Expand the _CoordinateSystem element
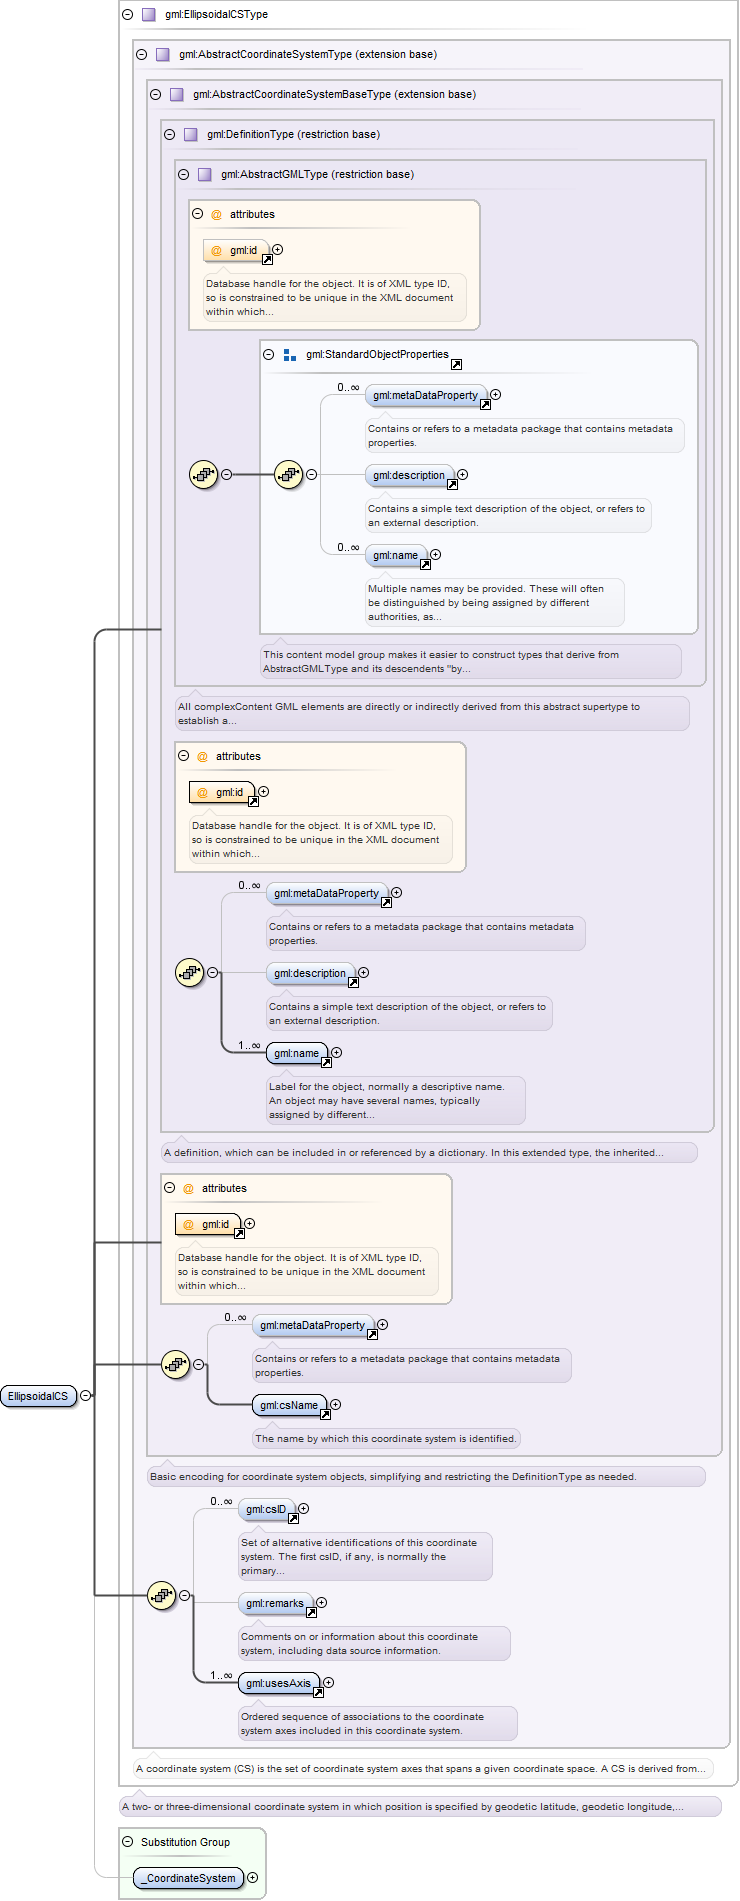 (252, 1878)
